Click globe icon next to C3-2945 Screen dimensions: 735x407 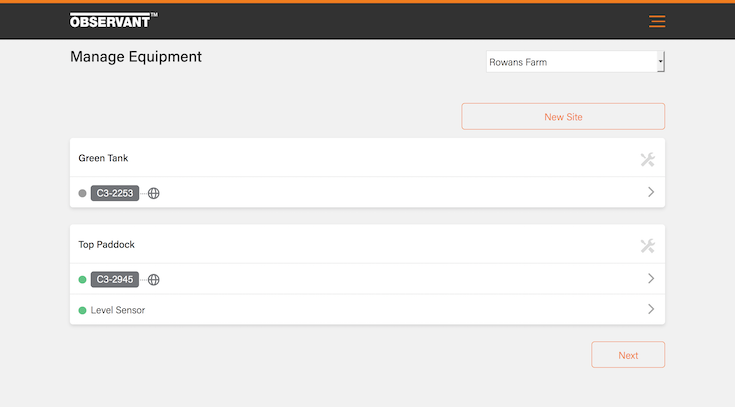pyautogui.click(x=153, y=280)
